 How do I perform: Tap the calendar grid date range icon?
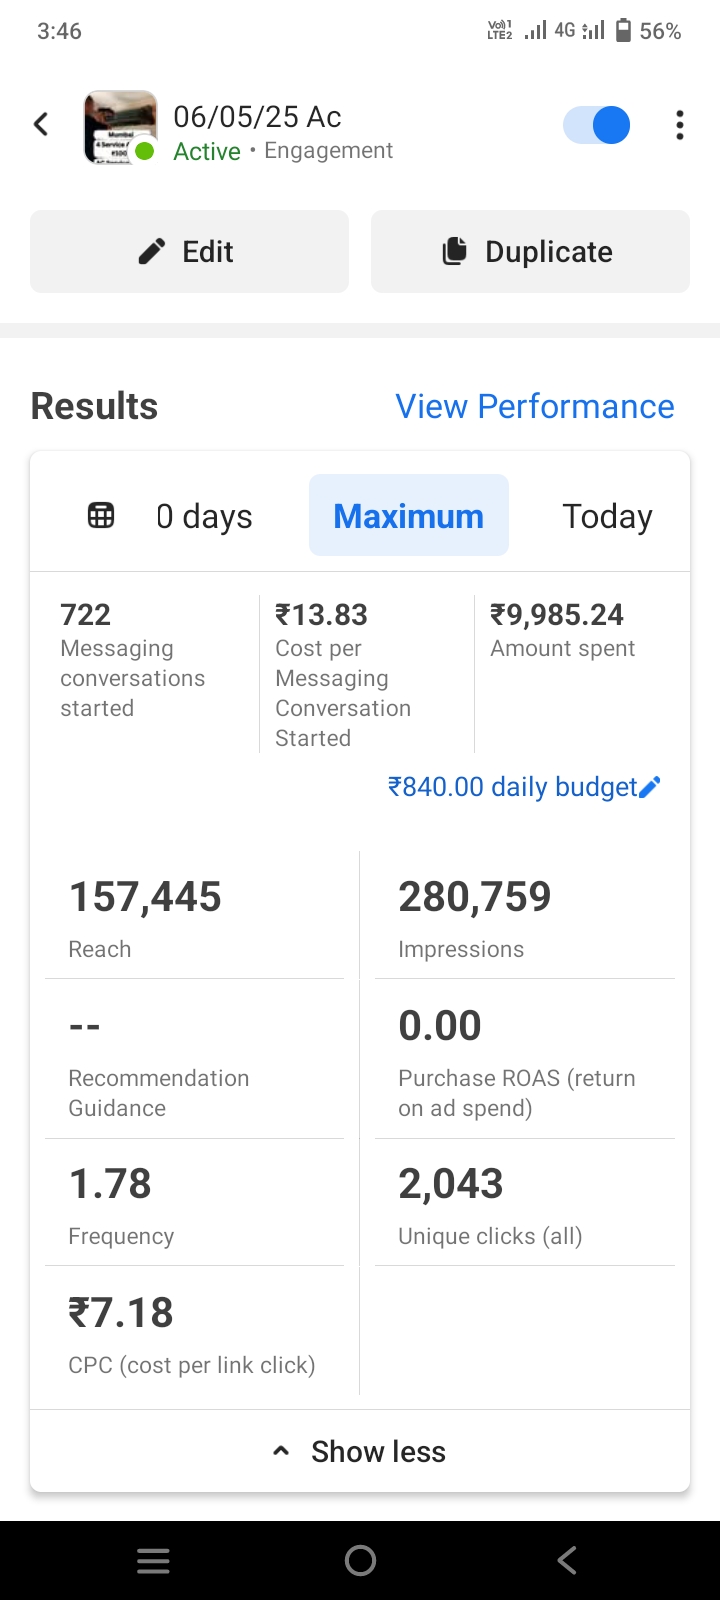pyautogui.click(x=101, y=516)
